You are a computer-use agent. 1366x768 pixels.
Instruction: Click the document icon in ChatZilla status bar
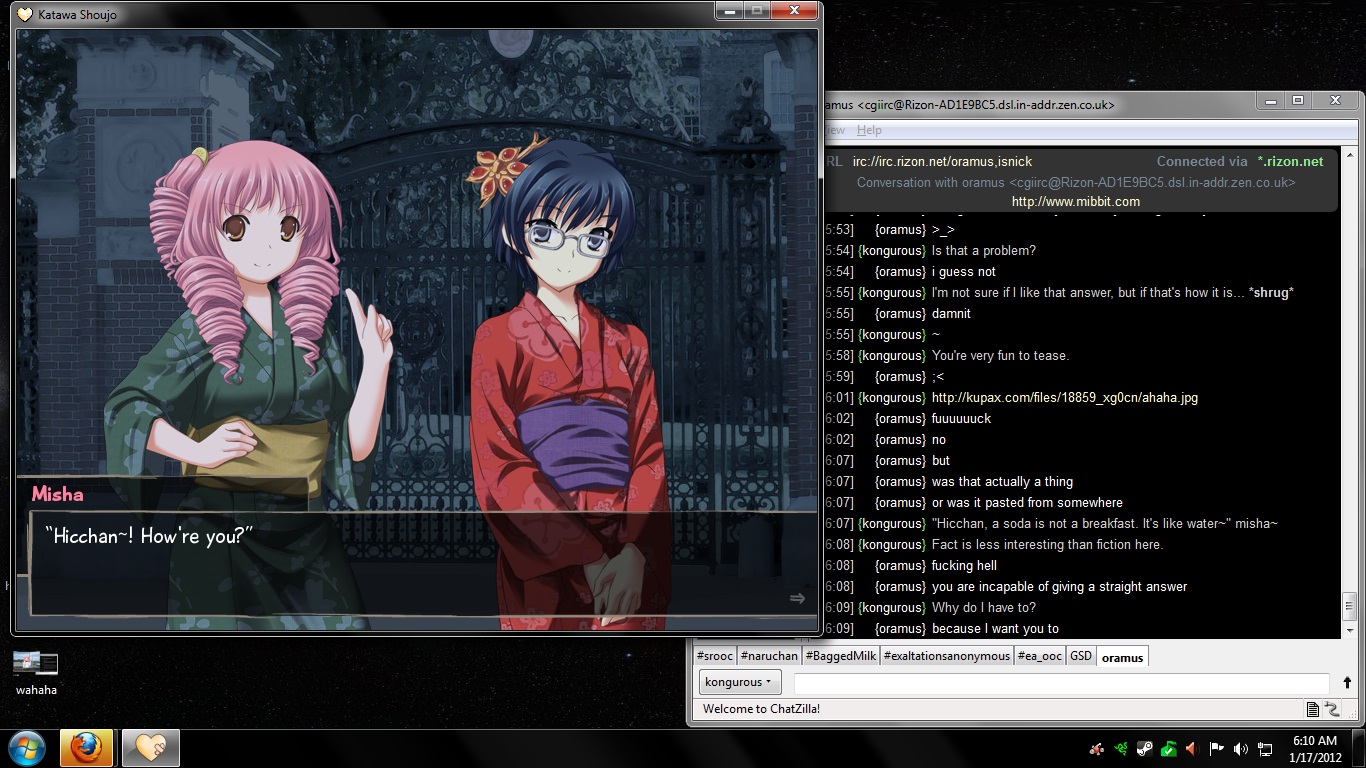(1313, 709)
